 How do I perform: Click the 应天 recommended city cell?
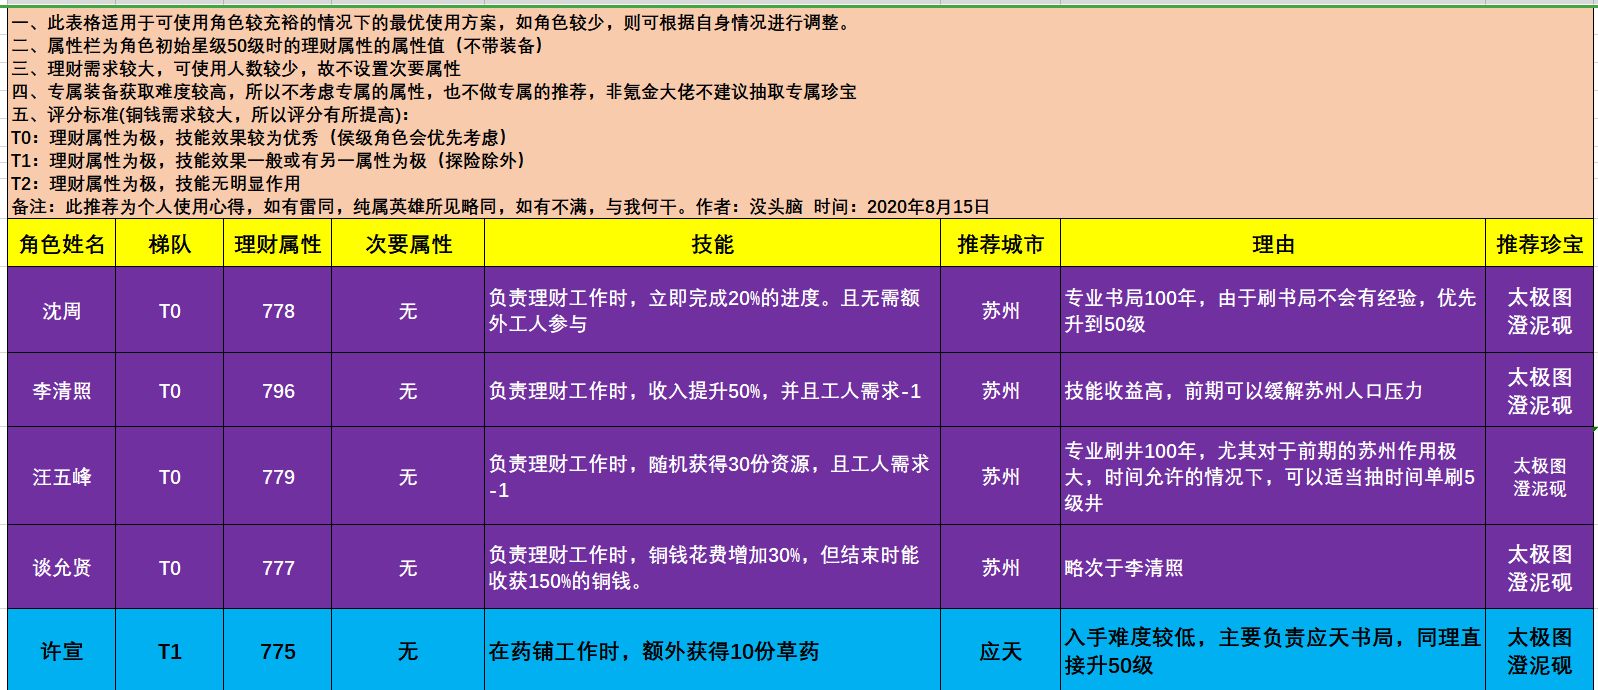pos(1000,651)
